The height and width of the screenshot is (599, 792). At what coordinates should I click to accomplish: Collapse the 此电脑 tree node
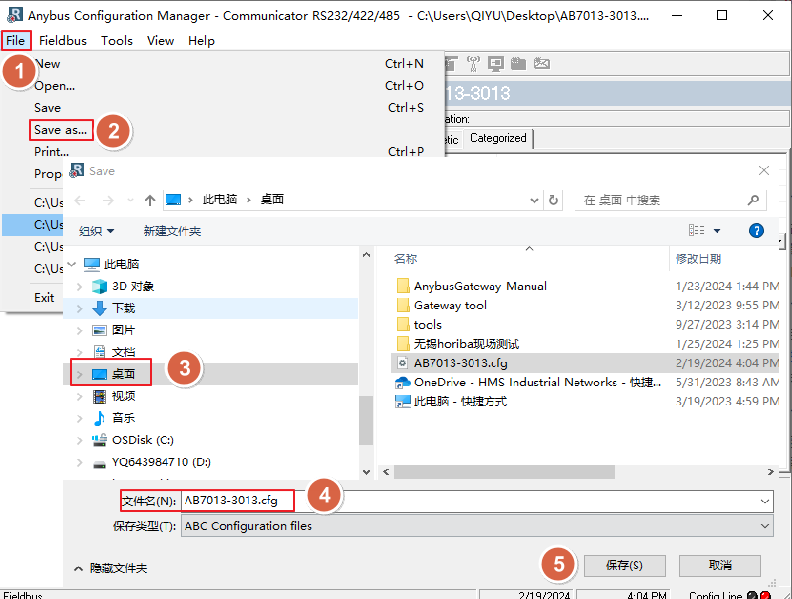click(72, 264)
